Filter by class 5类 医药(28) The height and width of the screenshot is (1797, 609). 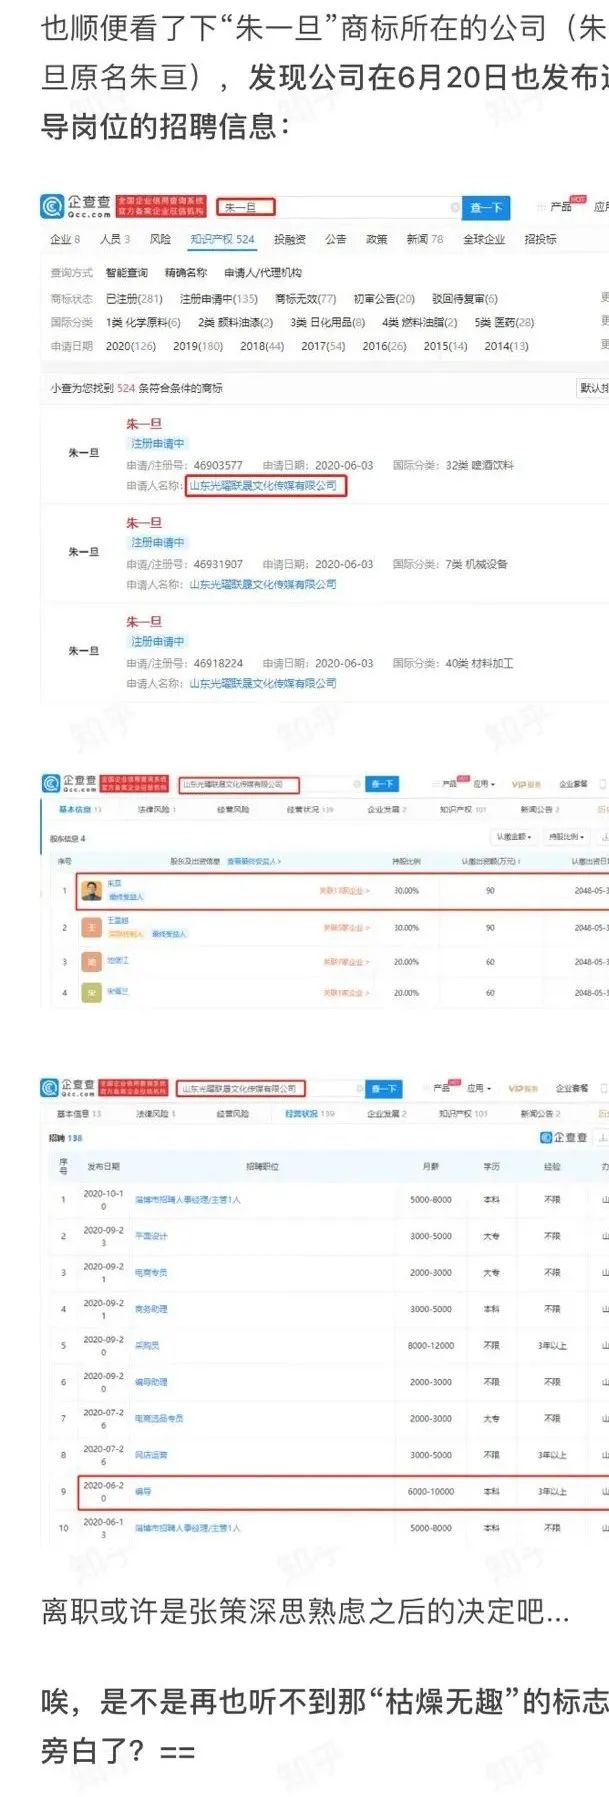coord(504,322)
